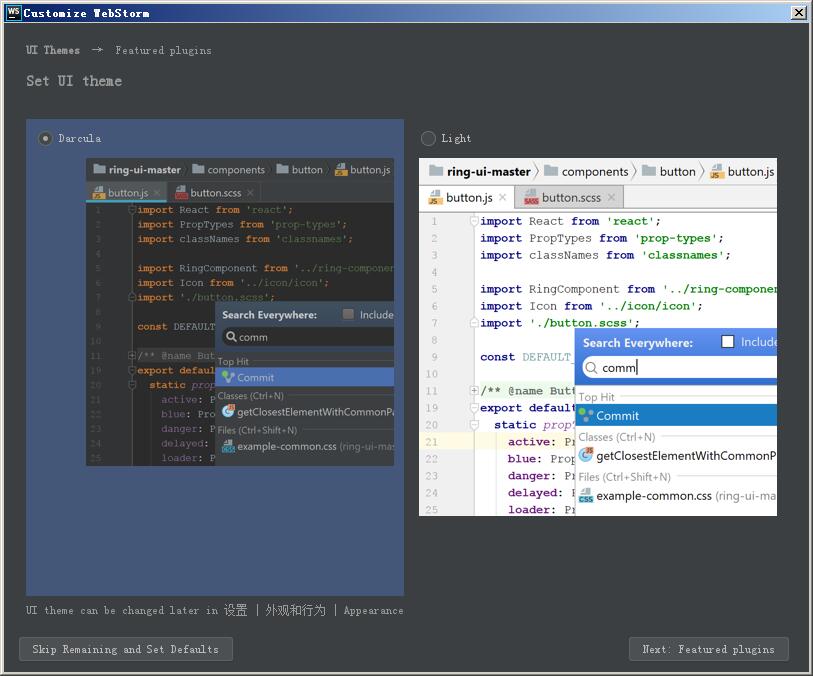
Task: Skip Remaining and Set Defaults
Action: click(x=126, y=649)
